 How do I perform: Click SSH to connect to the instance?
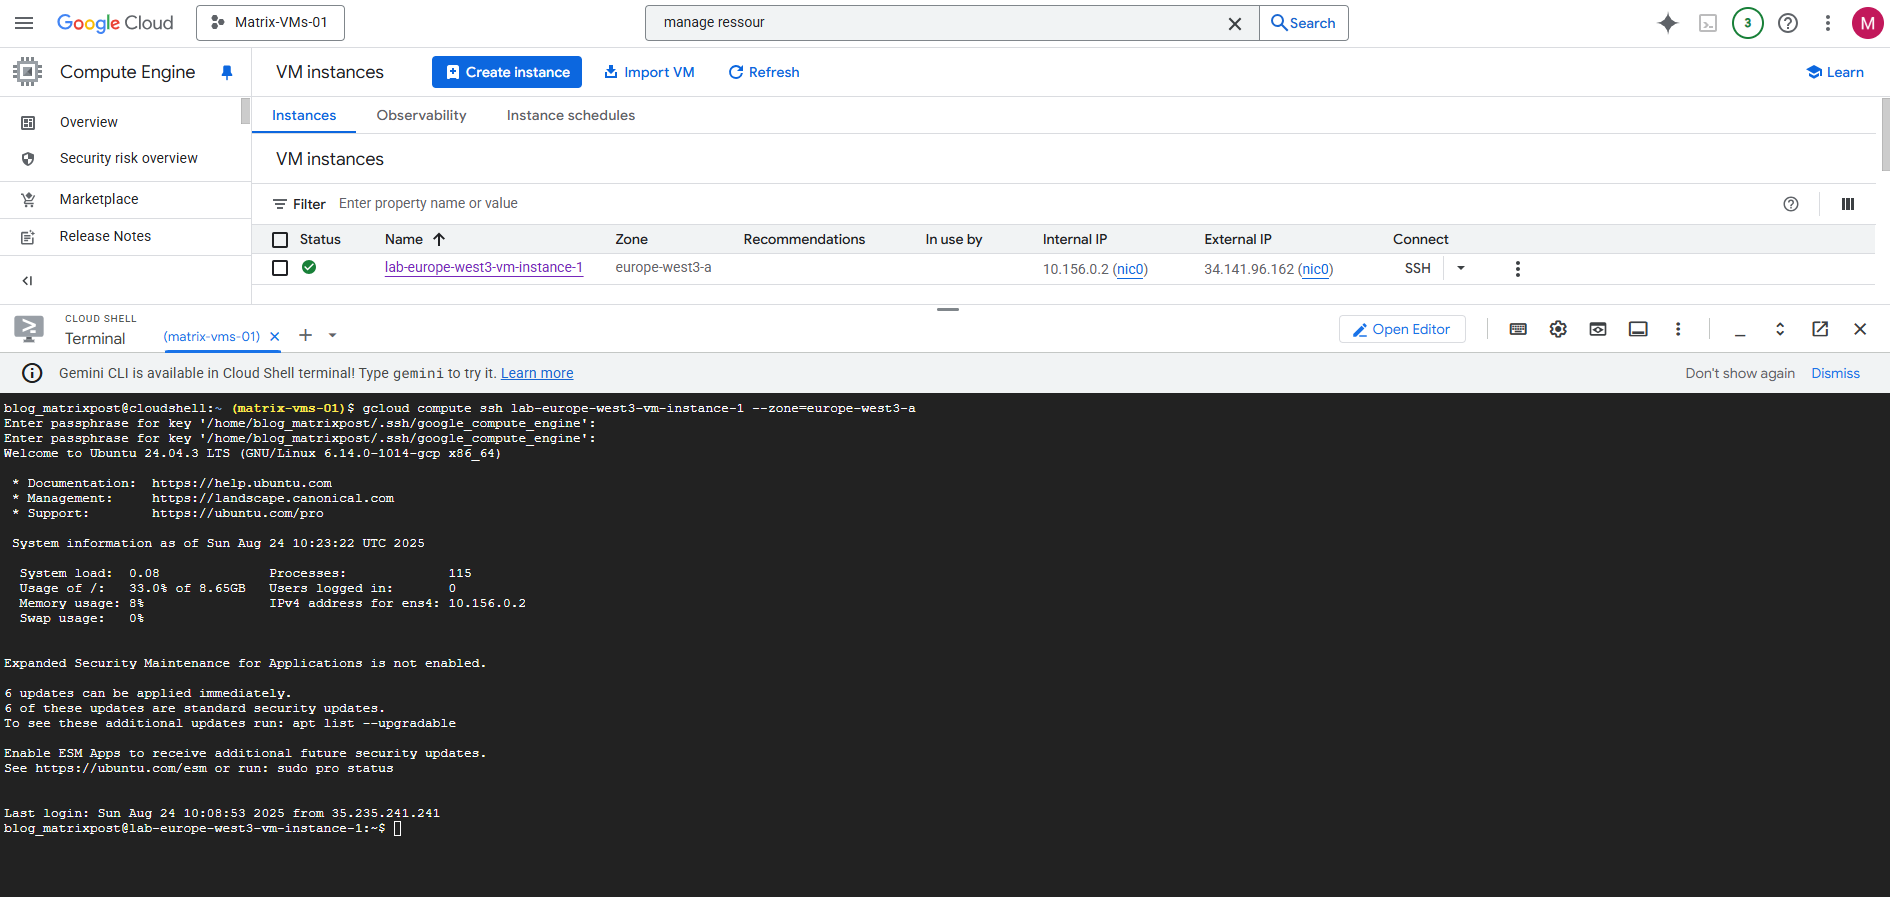point(1417,268)
